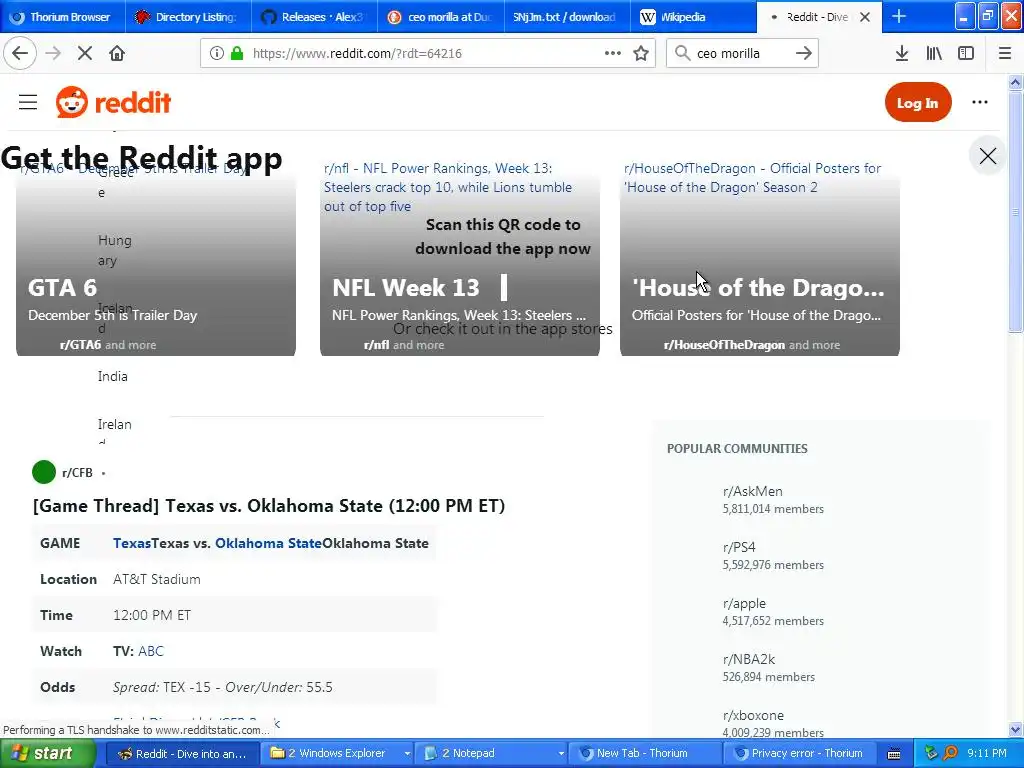Click the Log In button
The image size is (1024, 768).
(x=918, y=103)
